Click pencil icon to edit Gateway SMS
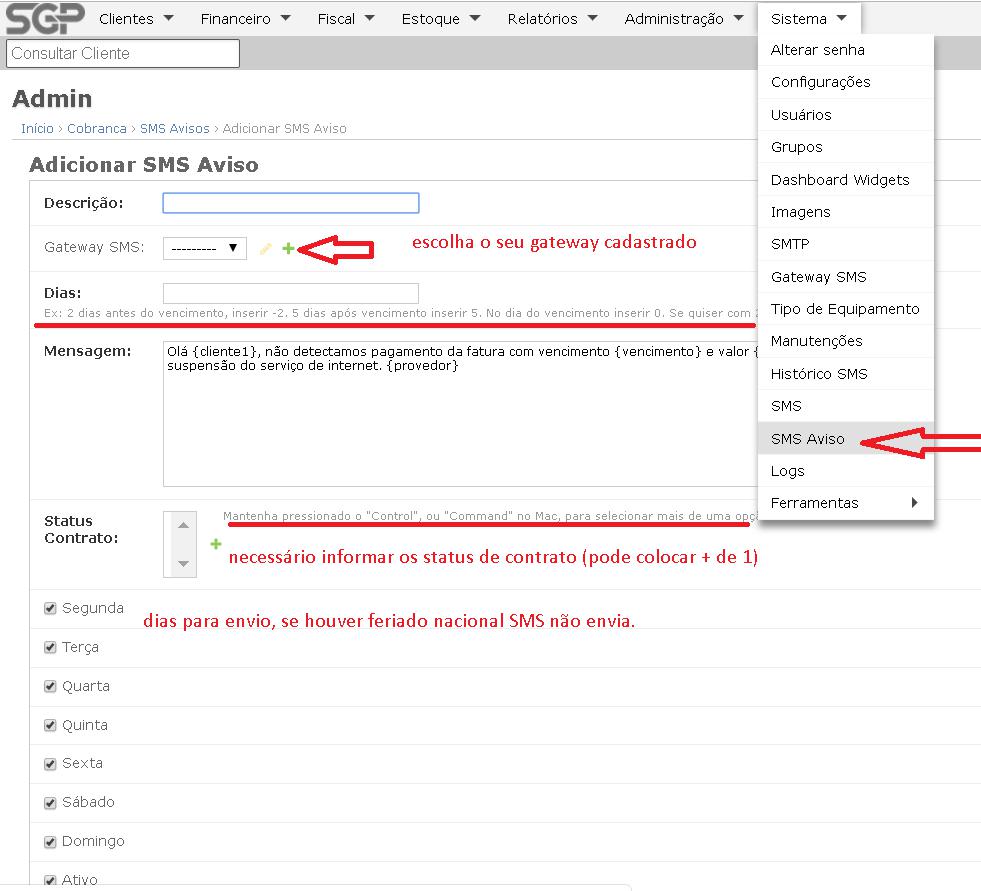Image resolution: width=981 pixels, height=891 pixels. tap(265, 249)
